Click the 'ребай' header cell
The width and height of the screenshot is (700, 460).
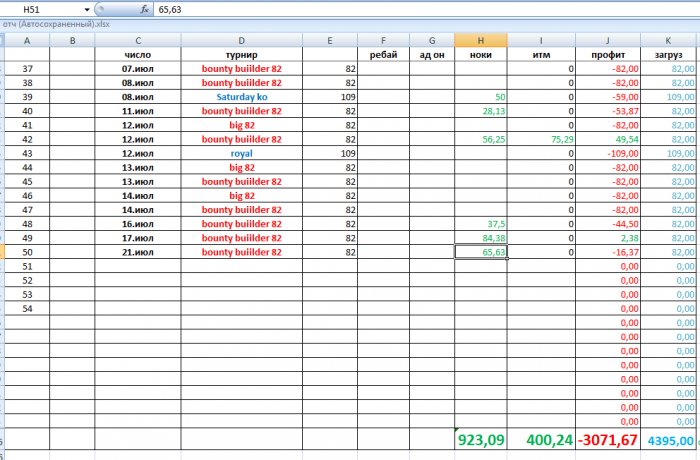pyautogui.click(x=383, y=55)
